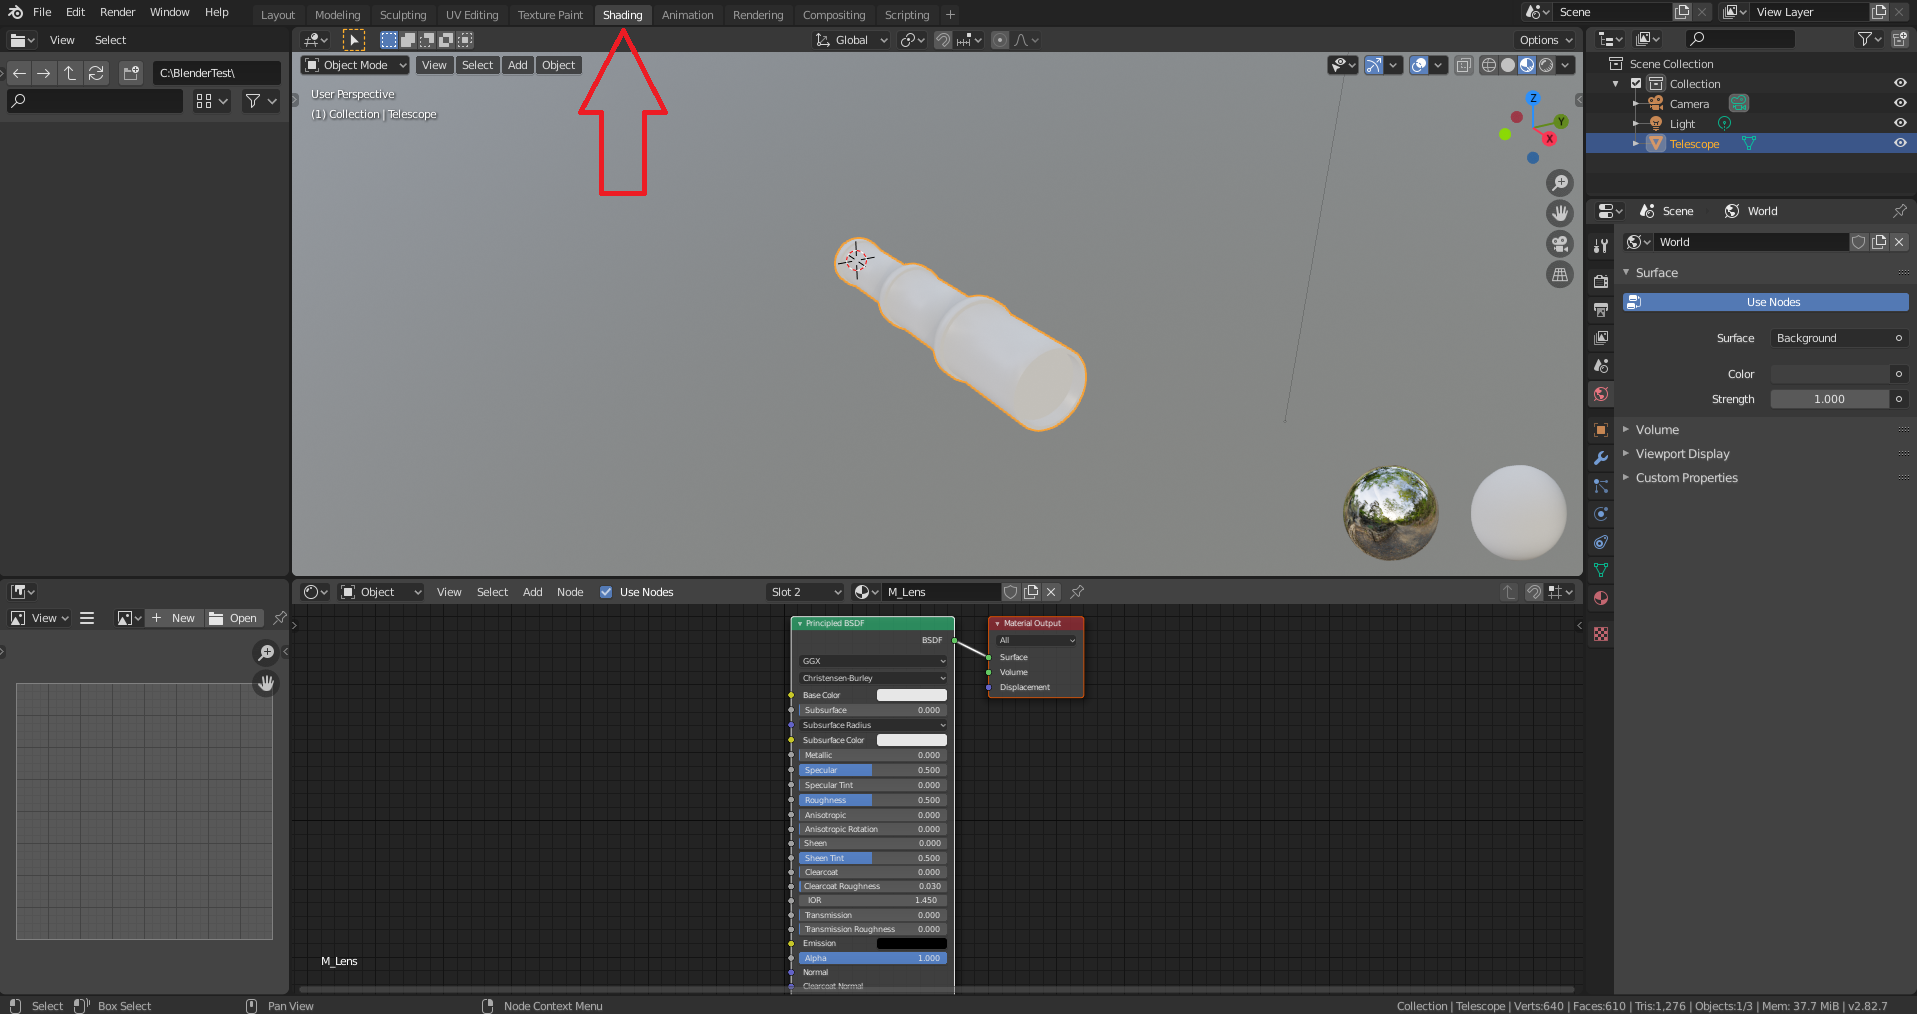Open the Slot 2 material slot dropdown
This screenshot has width=1917, height=1014.
pyautogui.click(x=805, y=592)
